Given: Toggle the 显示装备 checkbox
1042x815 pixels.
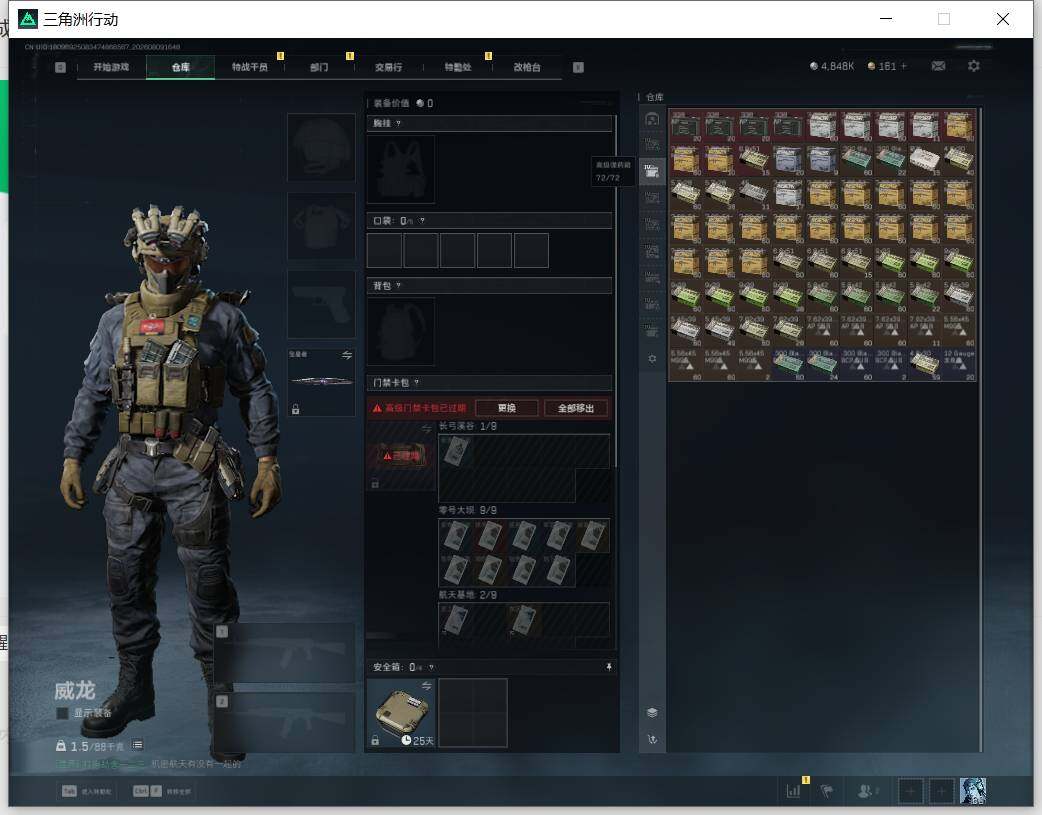Looking at the screenshot, I should (x=62, y=713).
